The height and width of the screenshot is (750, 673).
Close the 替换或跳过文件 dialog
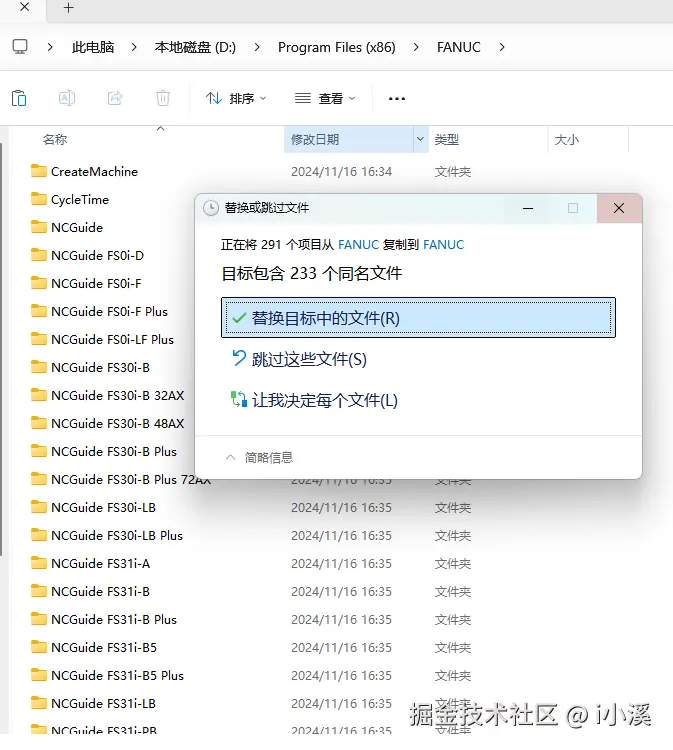(x=619, y=208)
